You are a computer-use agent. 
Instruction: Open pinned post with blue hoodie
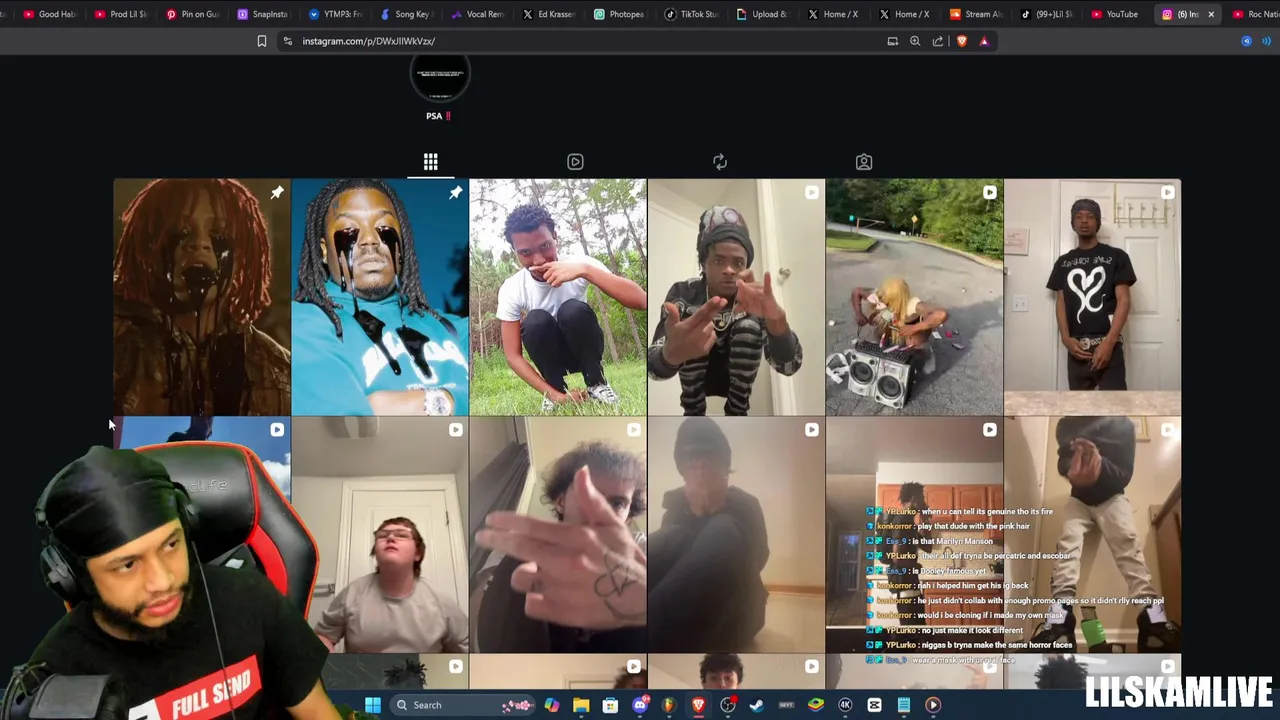point(380,297)
